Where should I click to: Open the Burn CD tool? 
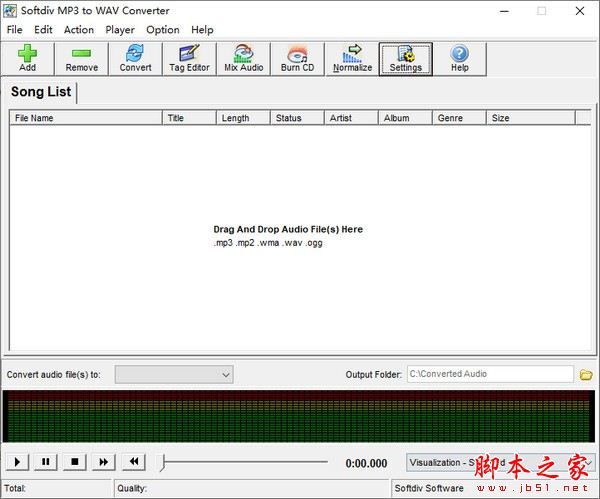pos(297,59)
